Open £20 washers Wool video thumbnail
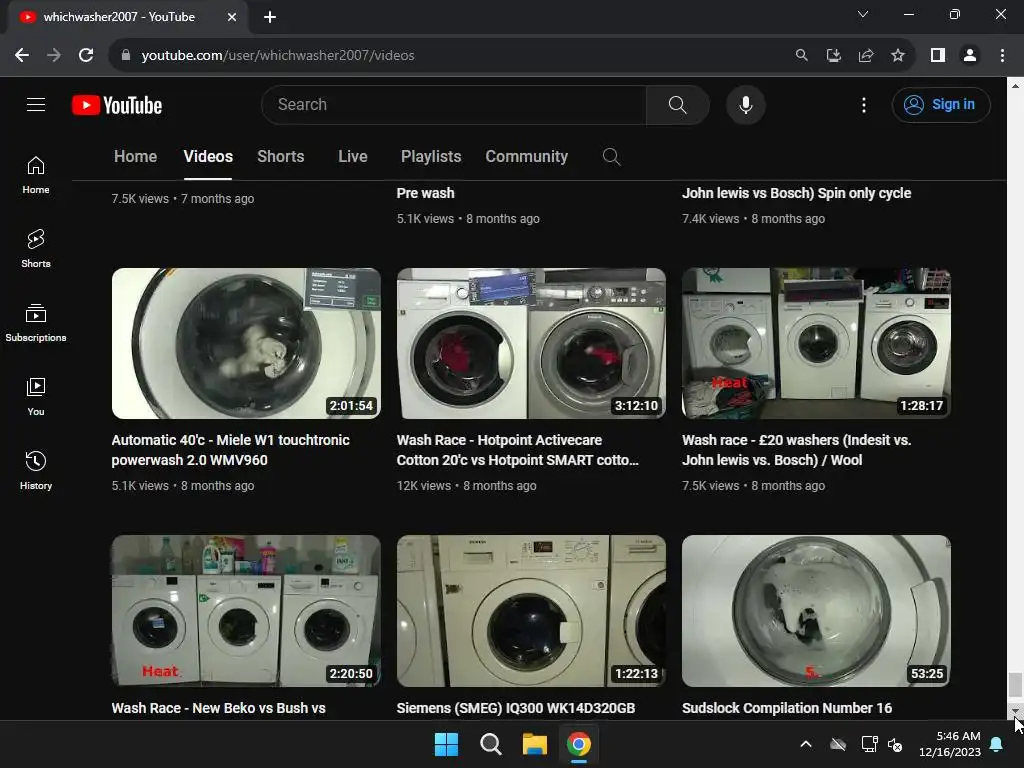 [816, 344]
